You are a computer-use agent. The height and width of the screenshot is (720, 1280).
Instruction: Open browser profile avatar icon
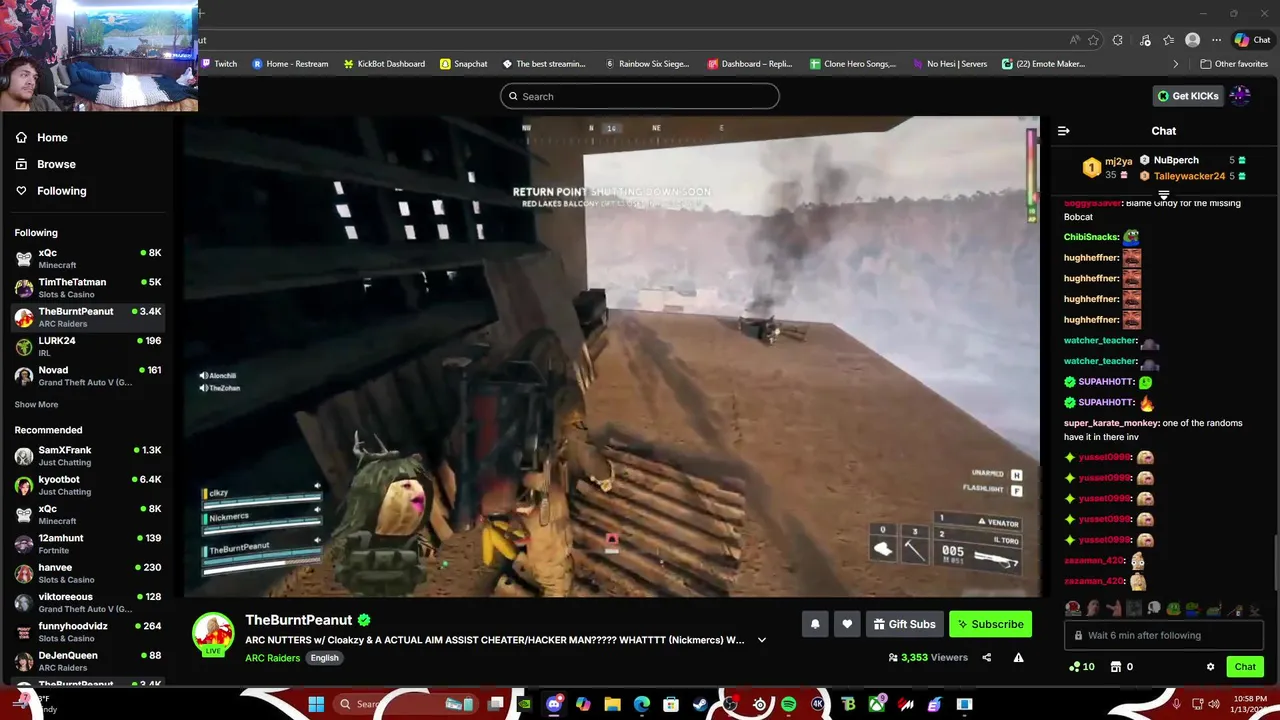[x=1192, y=40]
